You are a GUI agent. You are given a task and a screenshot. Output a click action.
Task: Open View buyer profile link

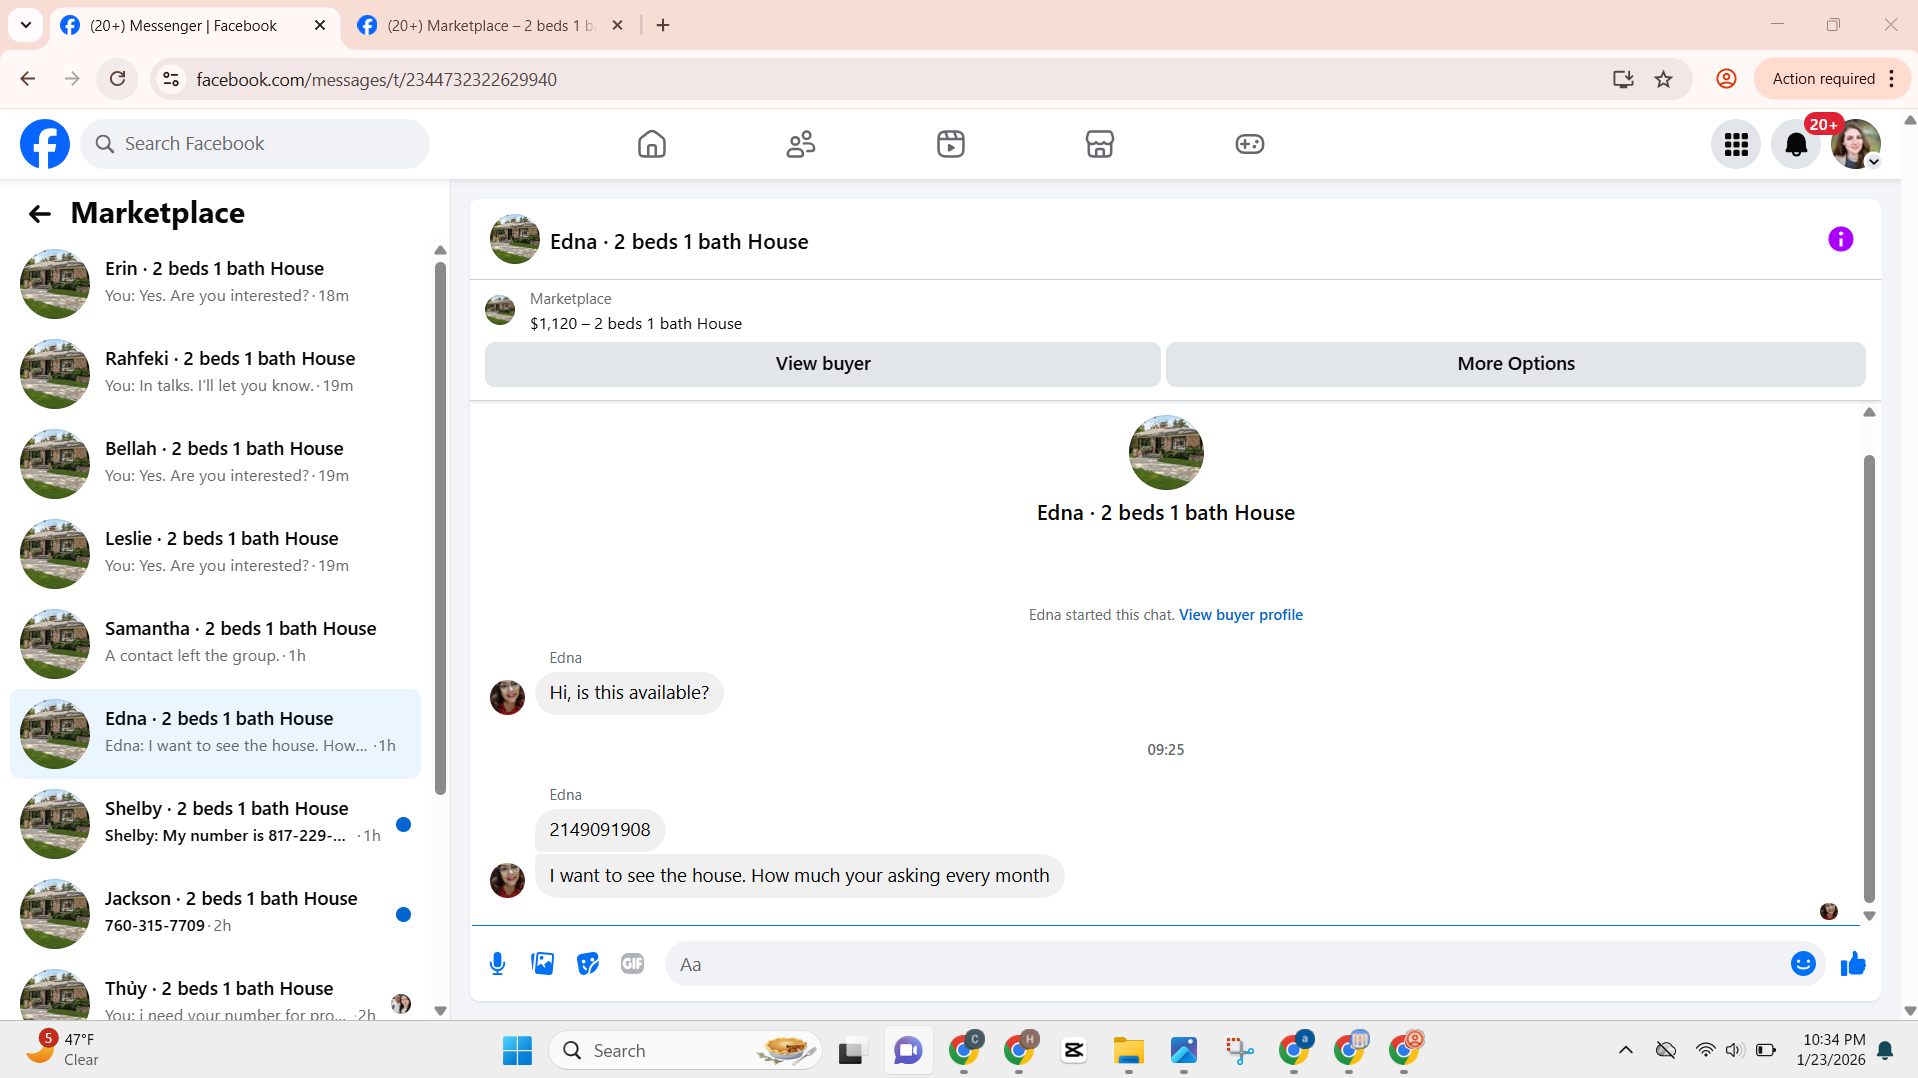(1240, 615)
